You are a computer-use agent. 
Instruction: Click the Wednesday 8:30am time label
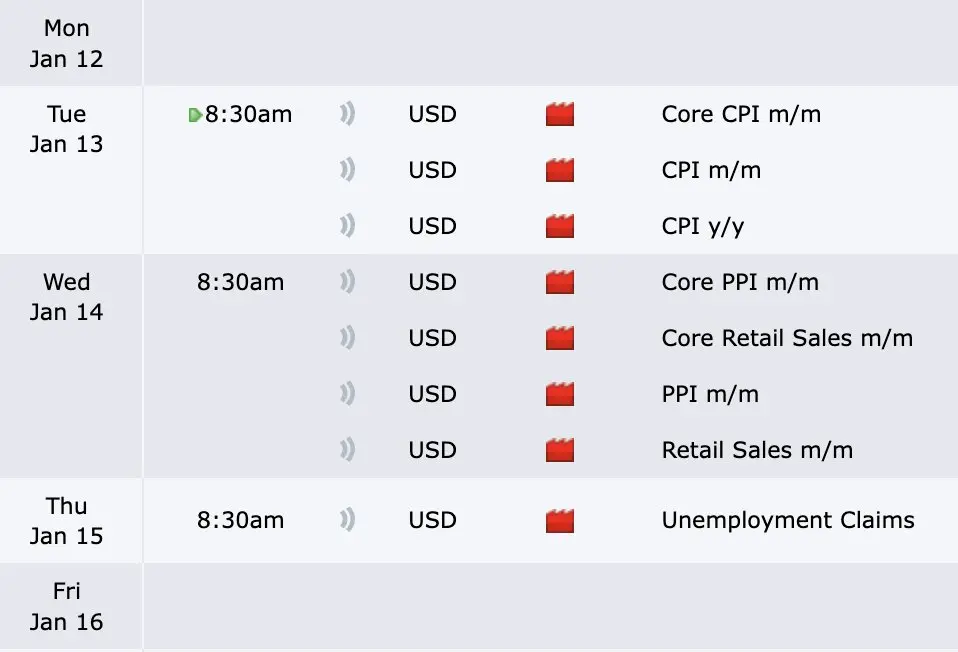coord(240,282)
